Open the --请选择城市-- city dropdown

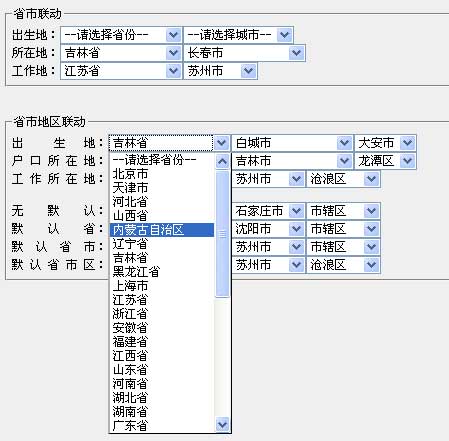pos(238,35)
